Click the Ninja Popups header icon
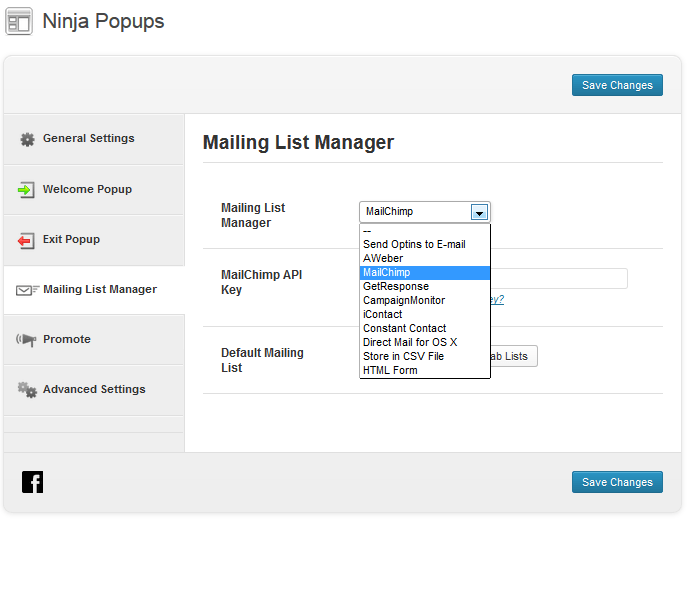The height and width of the screenshot is (599, 689). [19, 21]
